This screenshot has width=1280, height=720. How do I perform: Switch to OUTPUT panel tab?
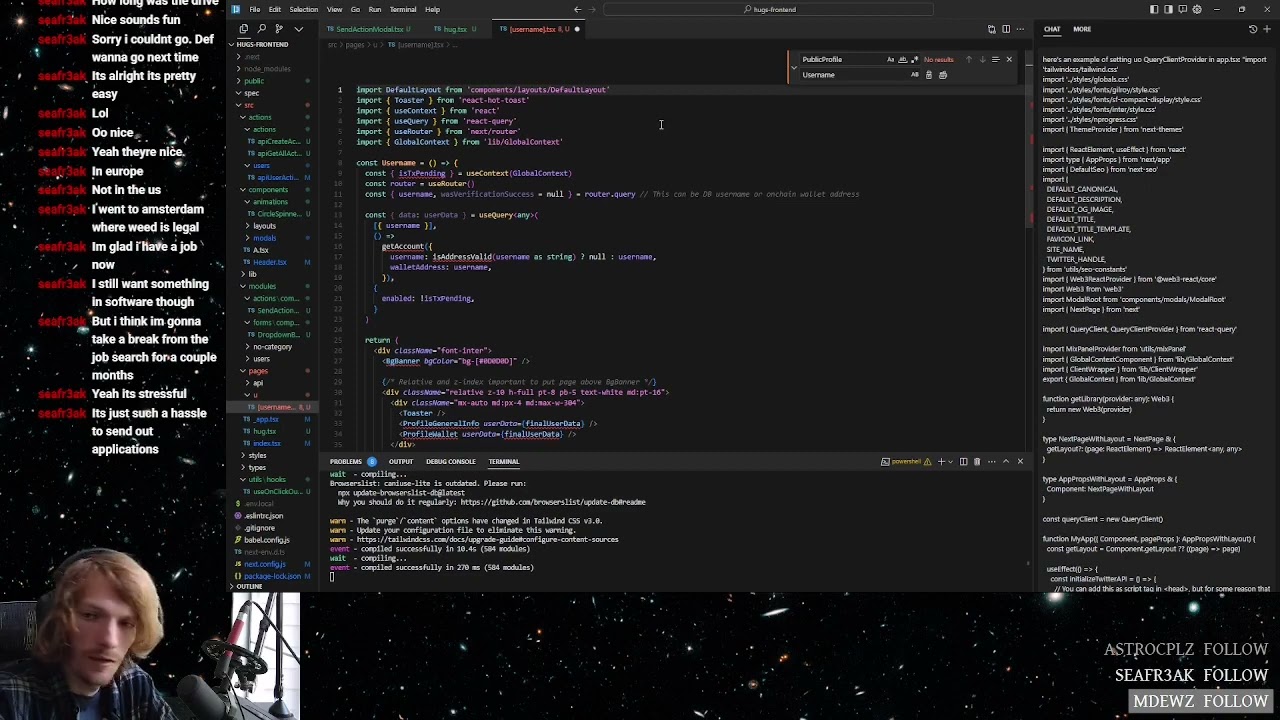tap(401, 462)
